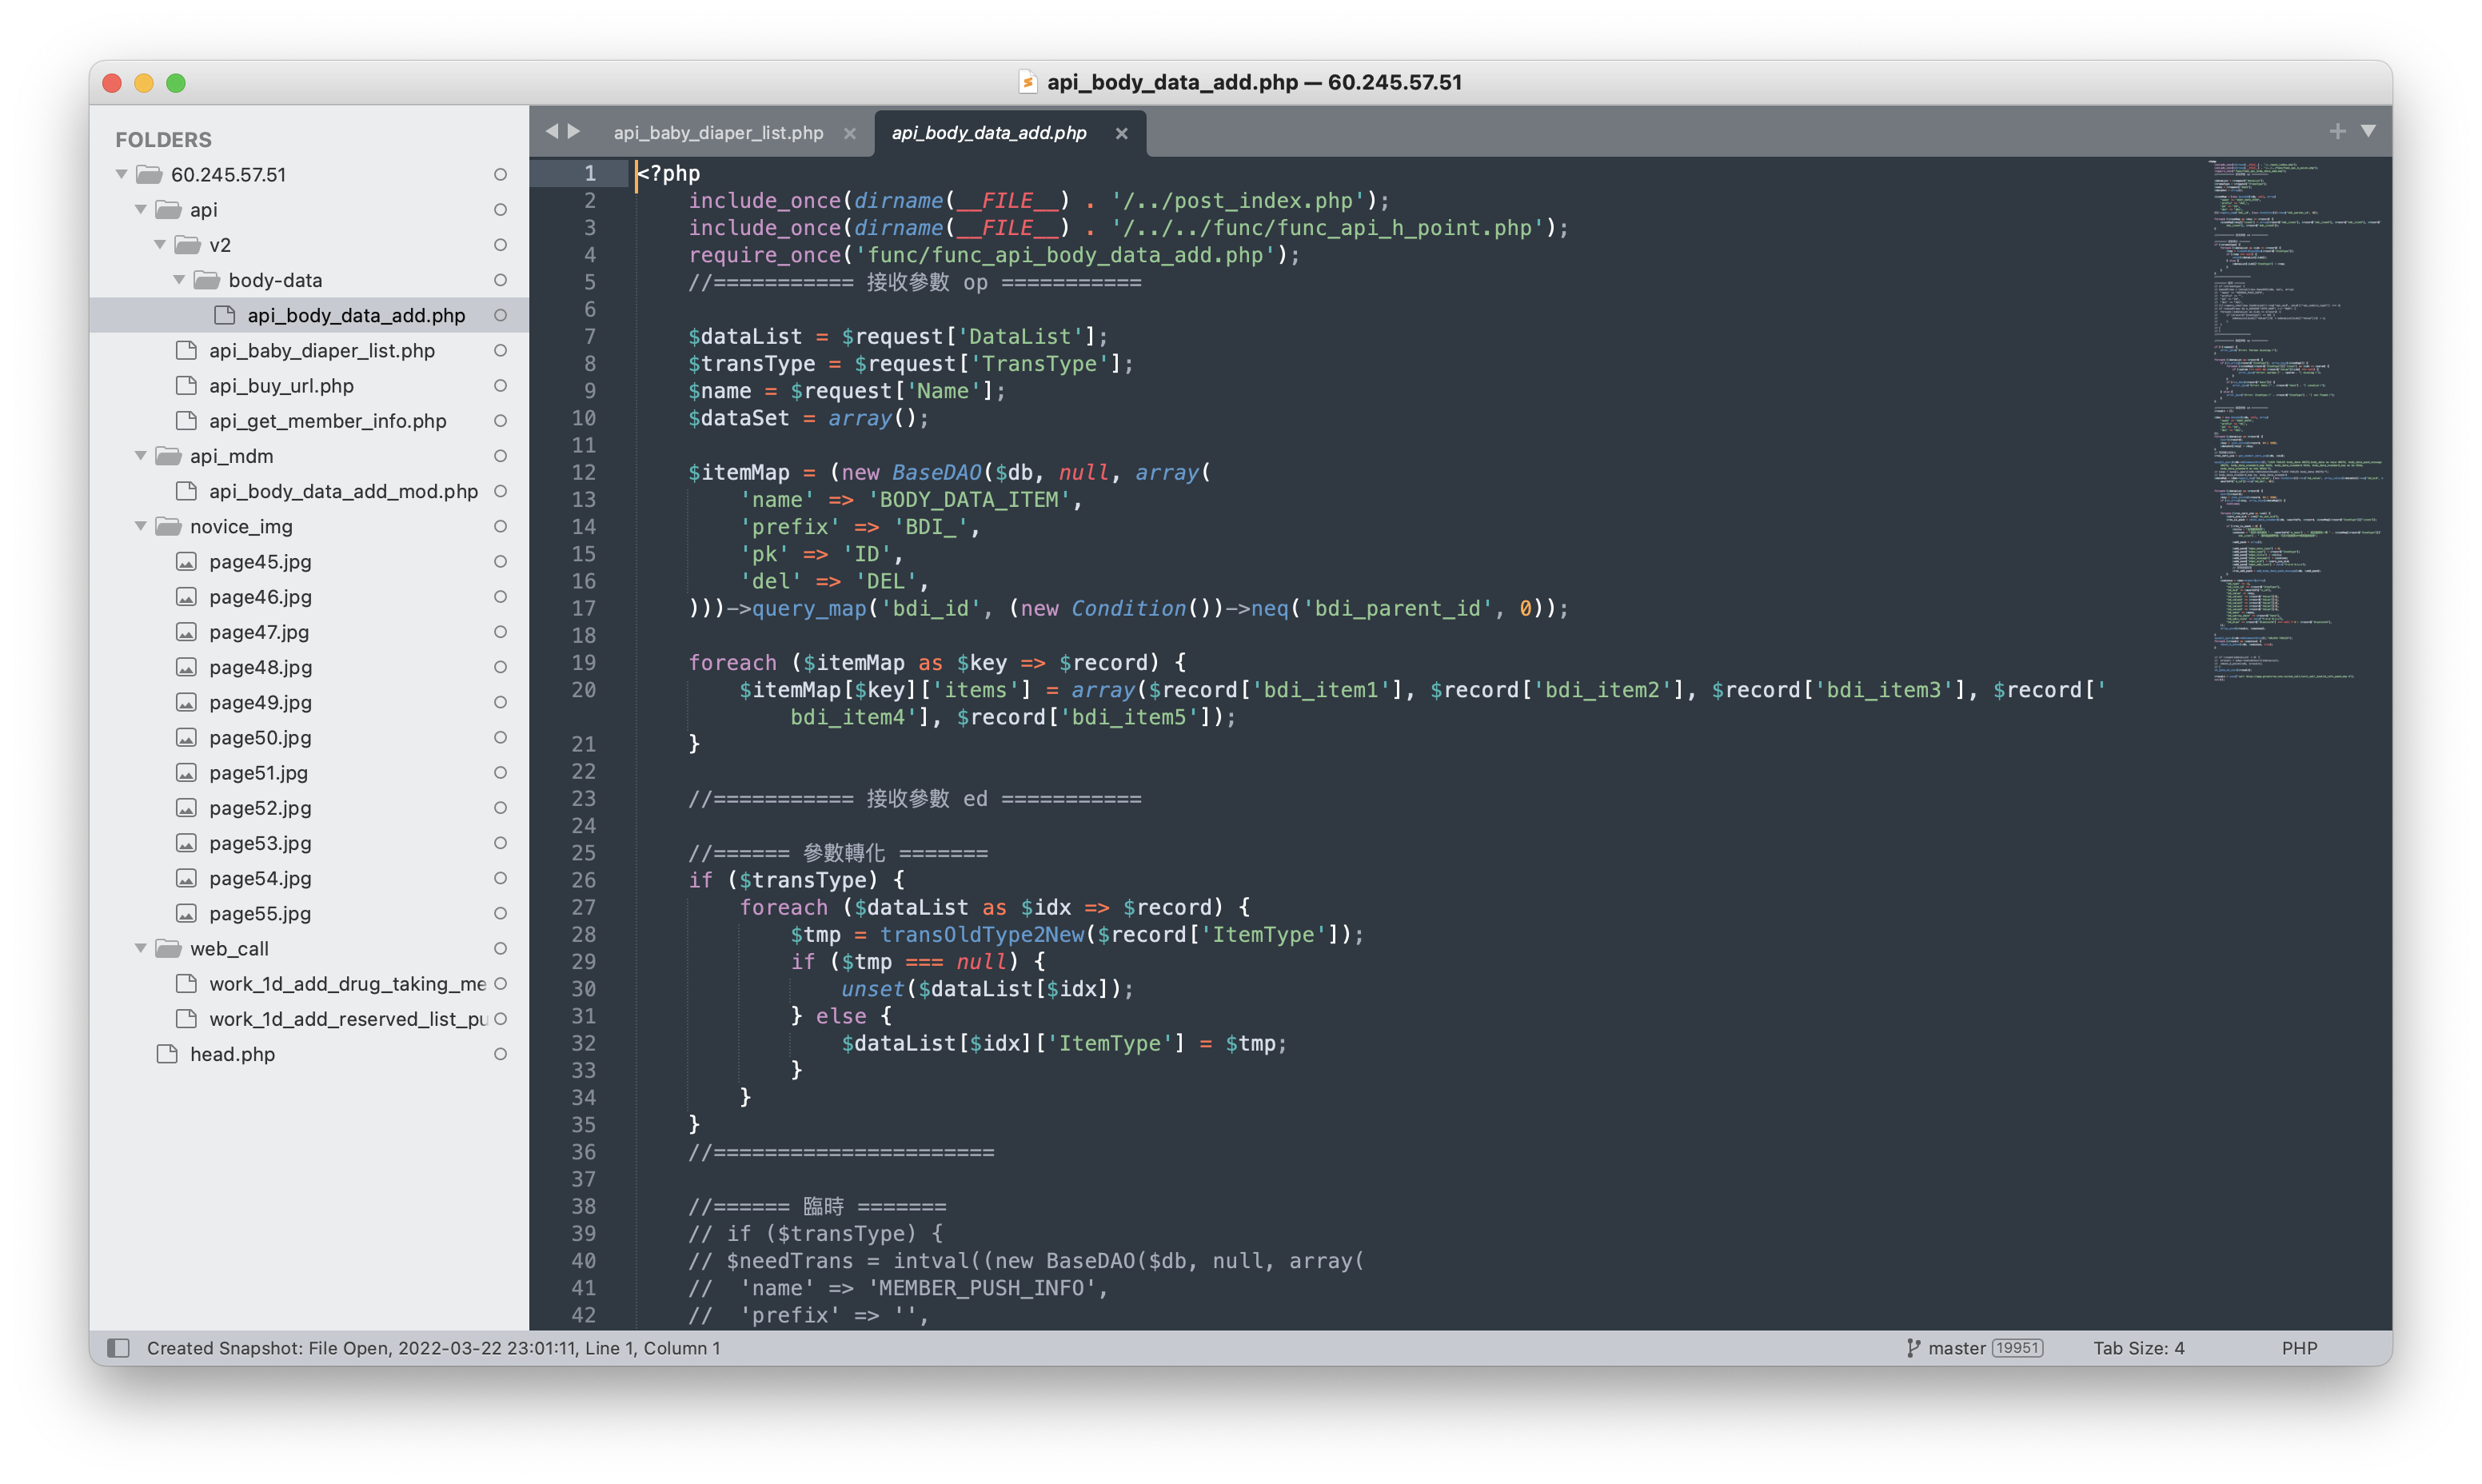Open the git master branch indicator
2482x1484 pixels.
[1946, 1348]
